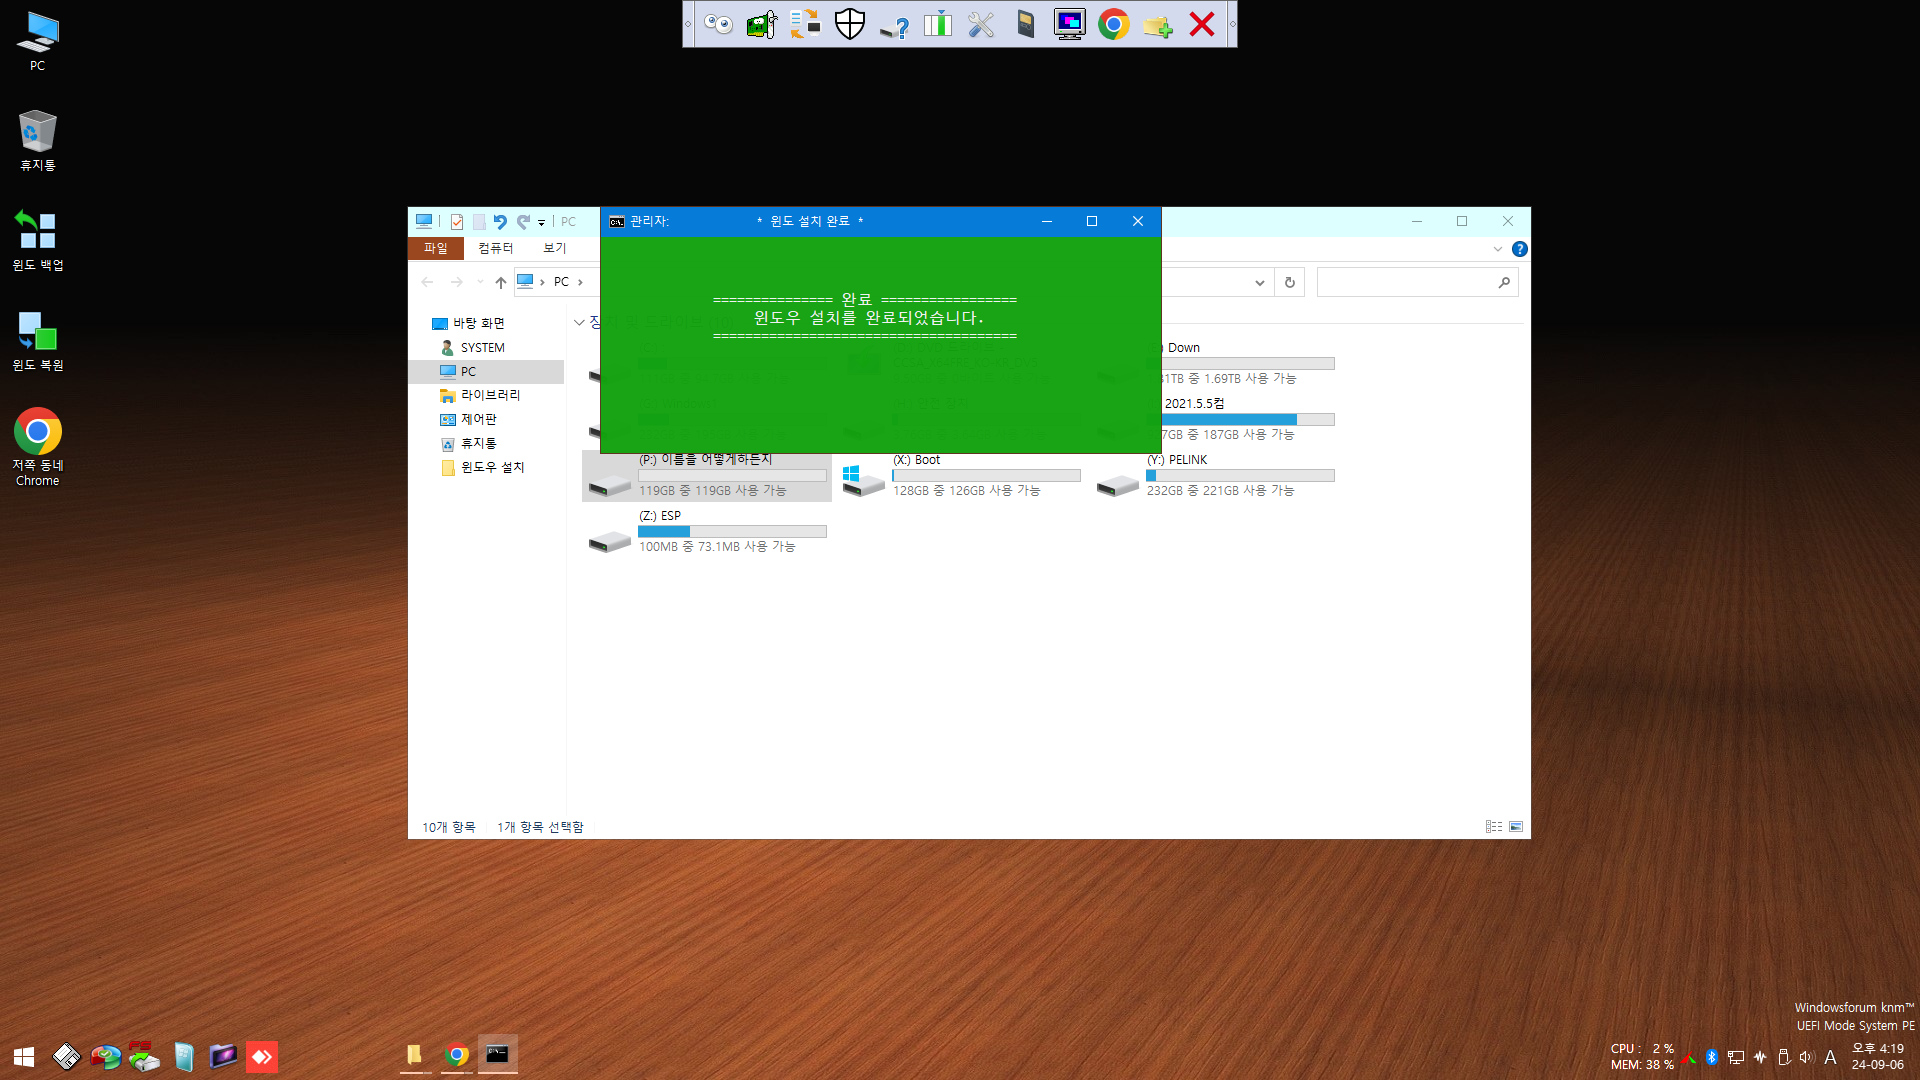Open the purple folder icon on taskbar
Image resolution: width=1920 pixels, height=1080 pixels.
click(223, 1056)
